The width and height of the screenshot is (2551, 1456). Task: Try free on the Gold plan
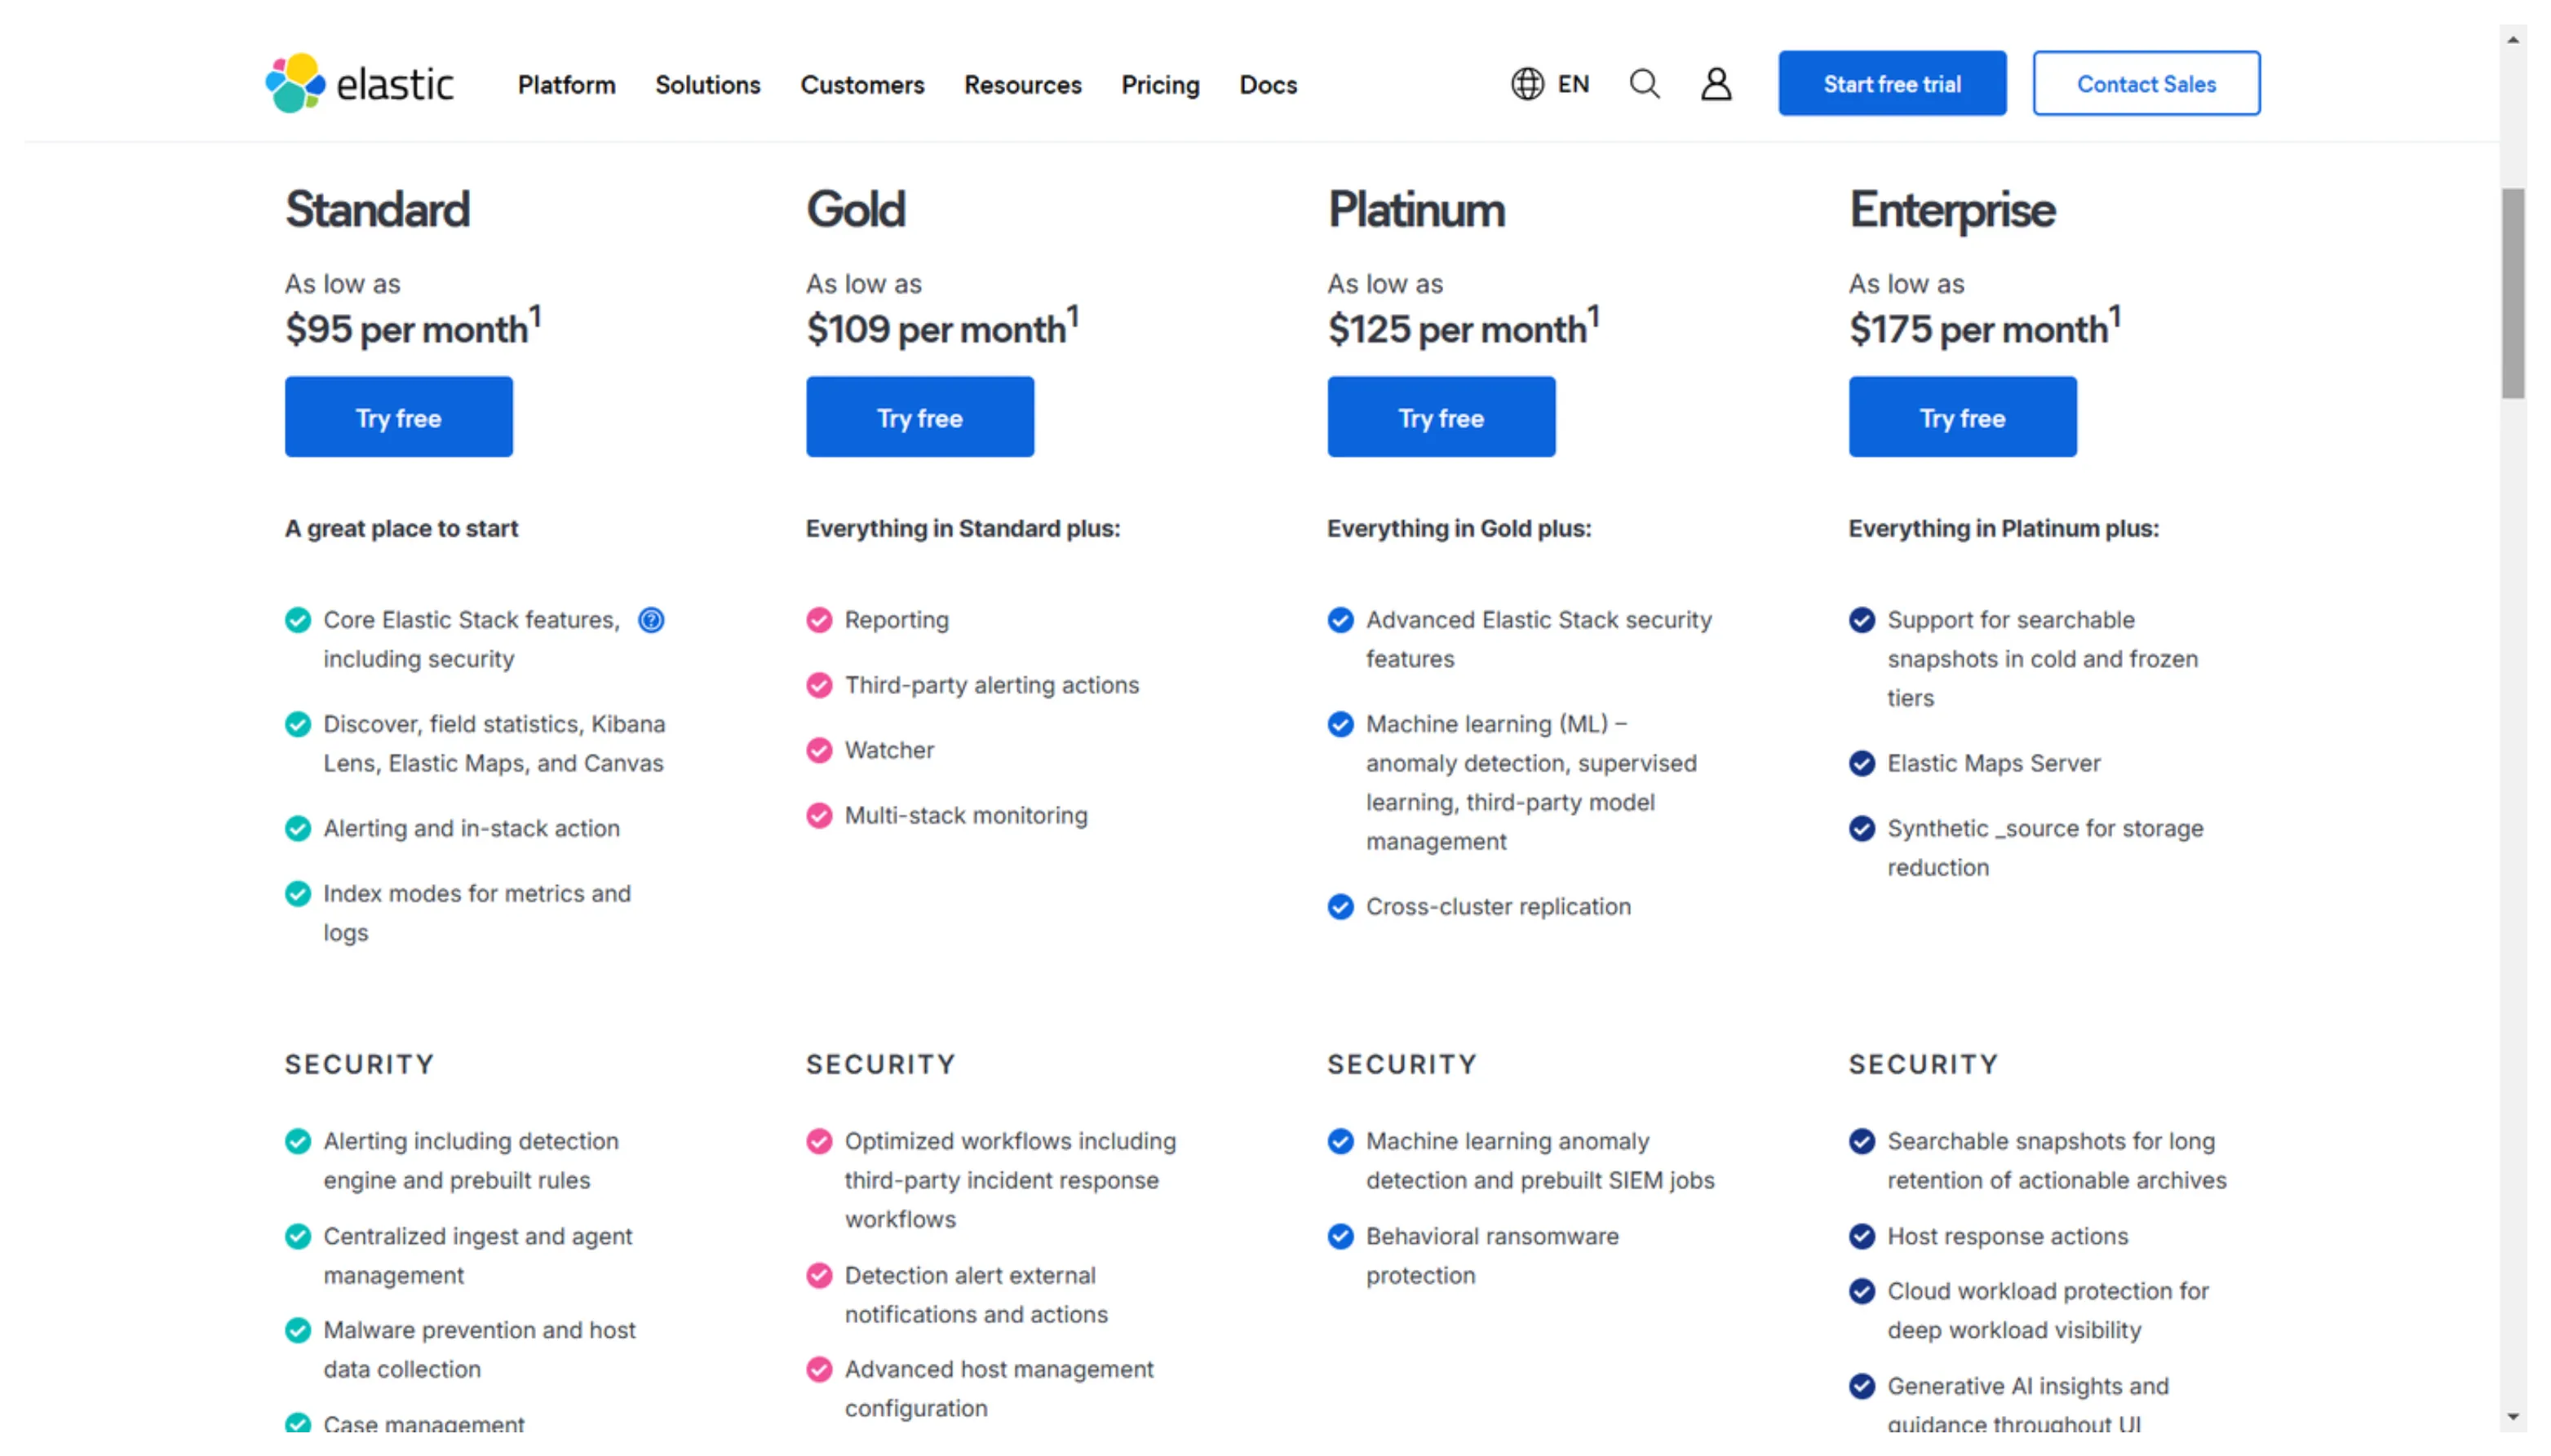[x=919, y=417]
